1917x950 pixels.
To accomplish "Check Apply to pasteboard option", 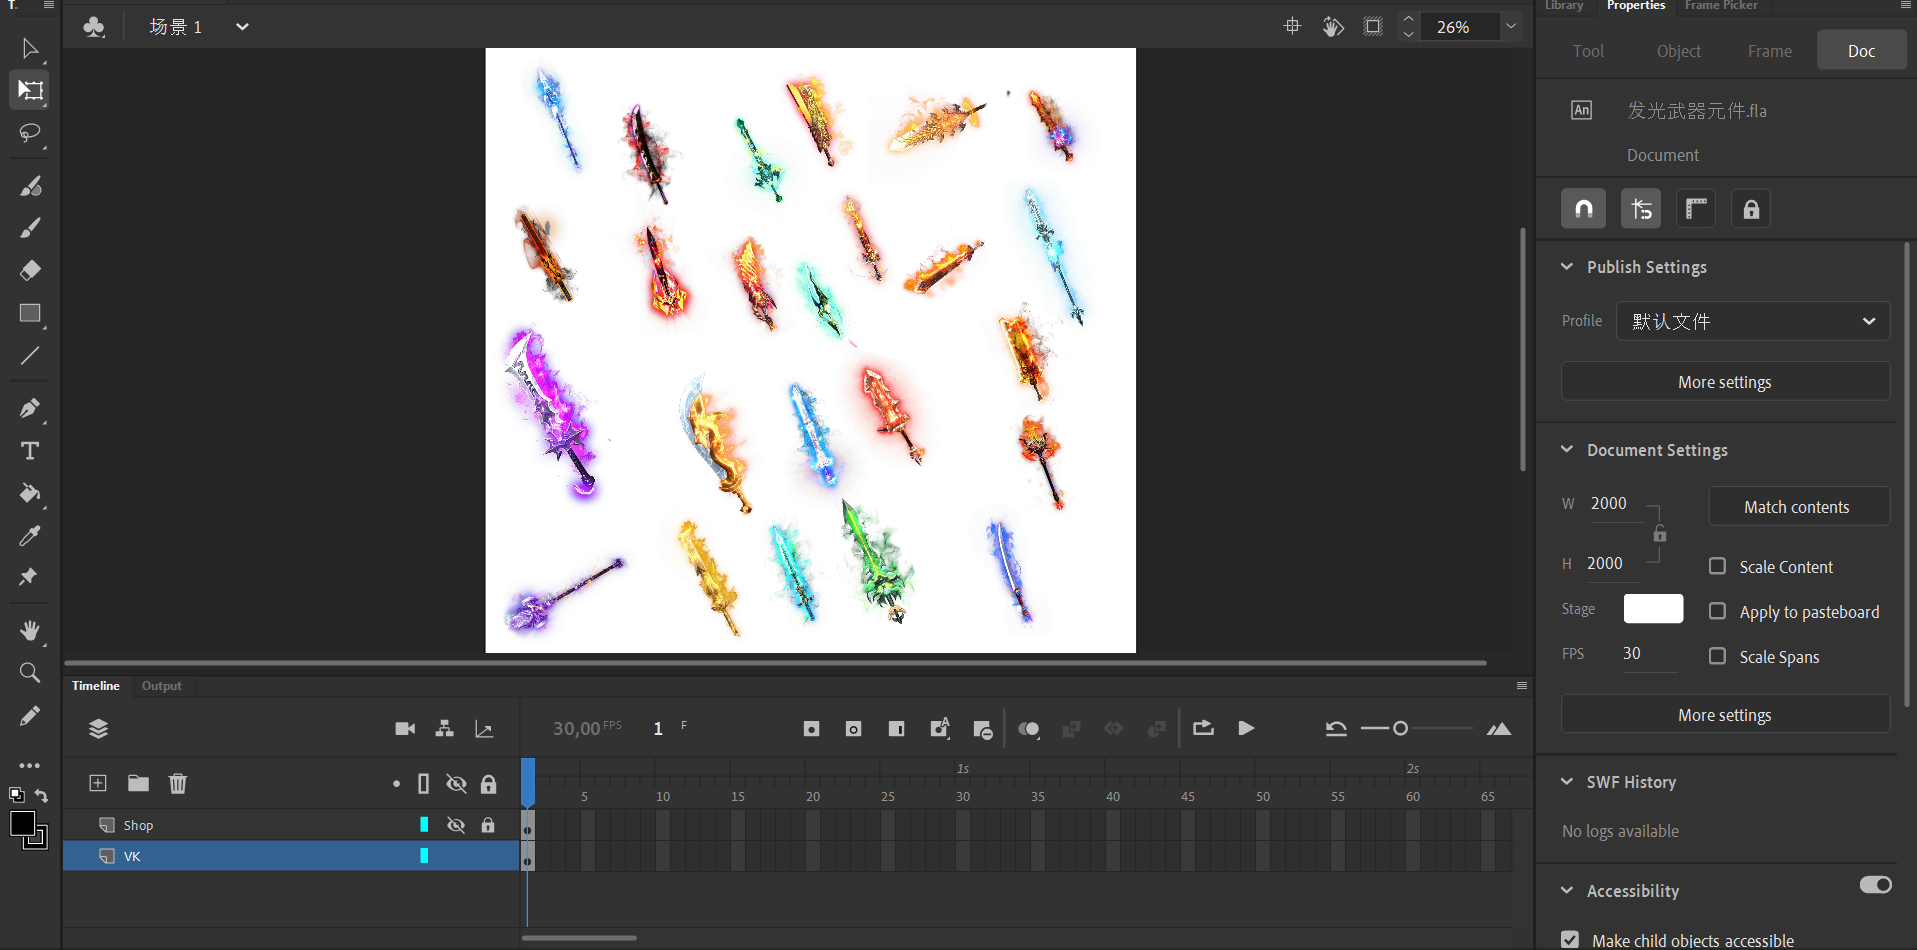I will (x=1717, y=611).
